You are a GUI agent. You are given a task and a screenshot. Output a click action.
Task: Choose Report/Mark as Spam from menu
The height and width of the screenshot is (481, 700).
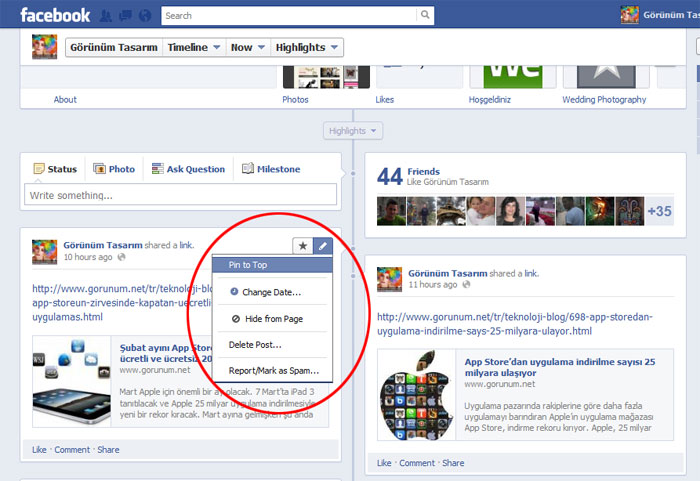click(272, 371)
